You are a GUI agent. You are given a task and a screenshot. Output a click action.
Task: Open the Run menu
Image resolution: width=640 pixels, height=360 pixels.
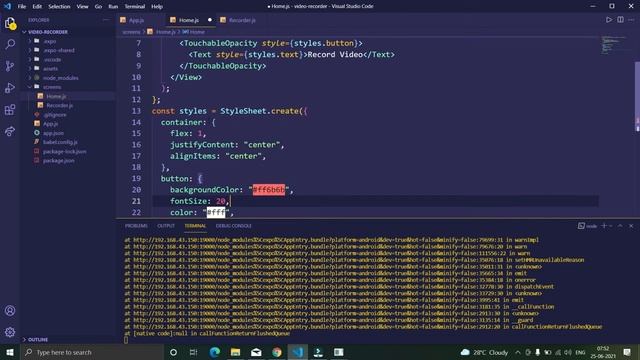tap(113, 6)
